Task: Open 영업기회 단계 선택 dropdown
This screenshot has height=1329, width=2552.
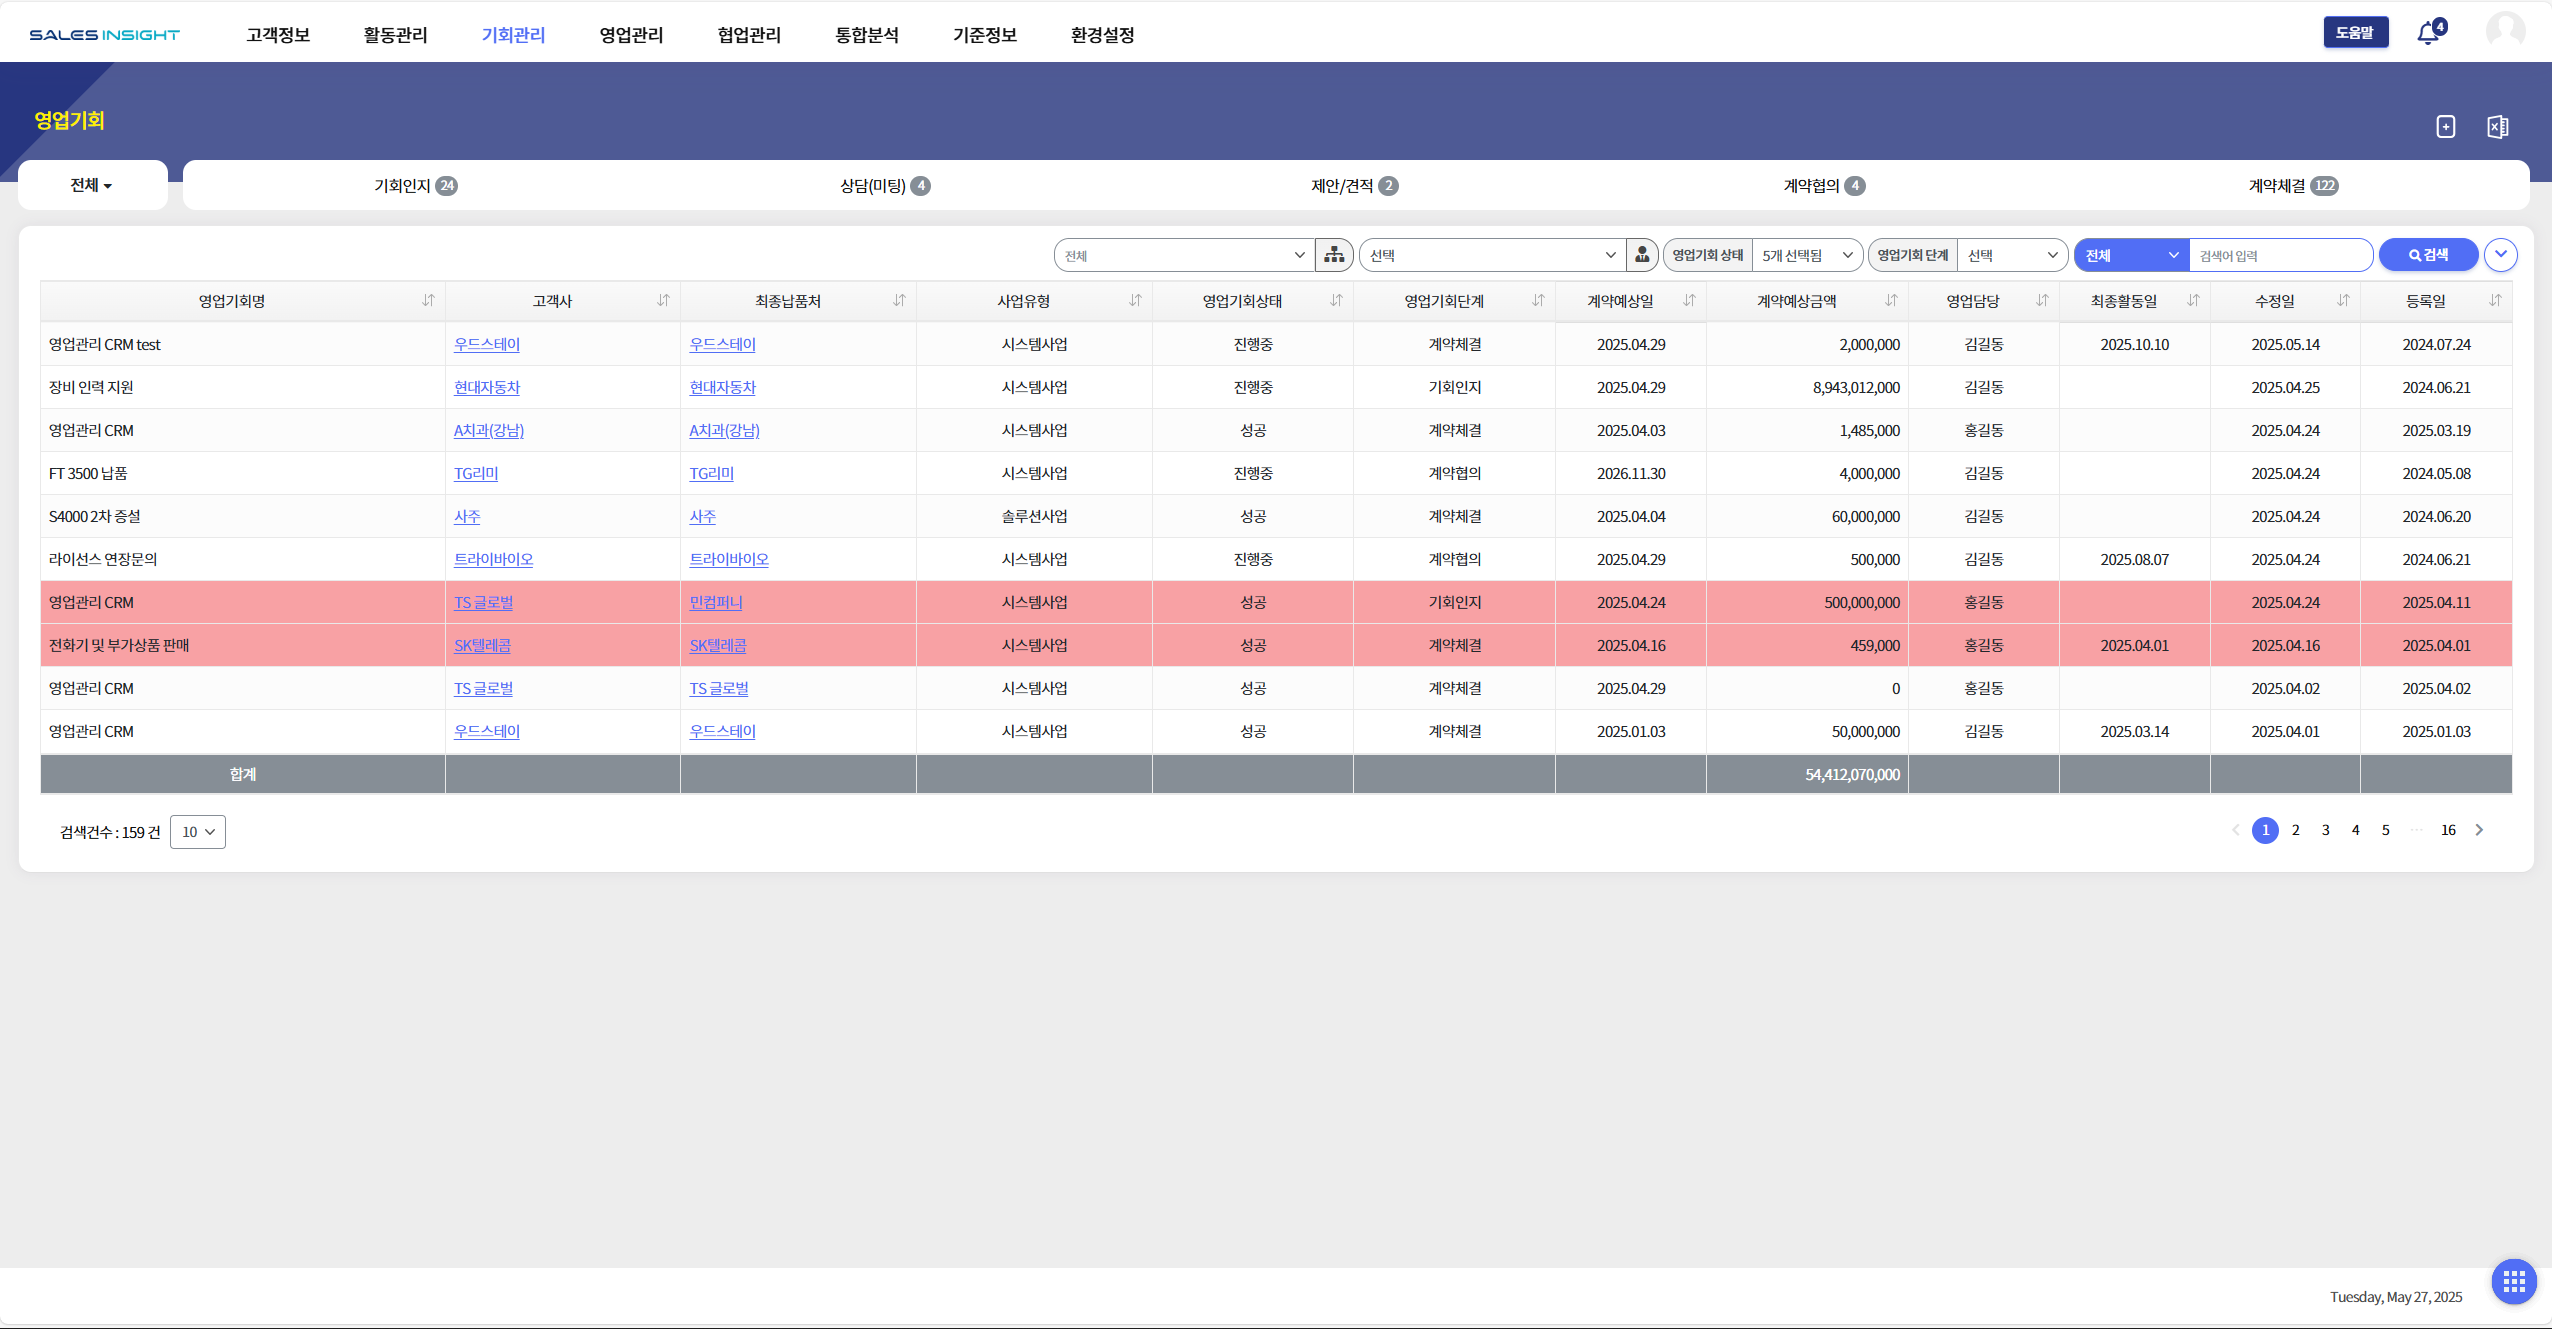Action: coord(2012,255)
